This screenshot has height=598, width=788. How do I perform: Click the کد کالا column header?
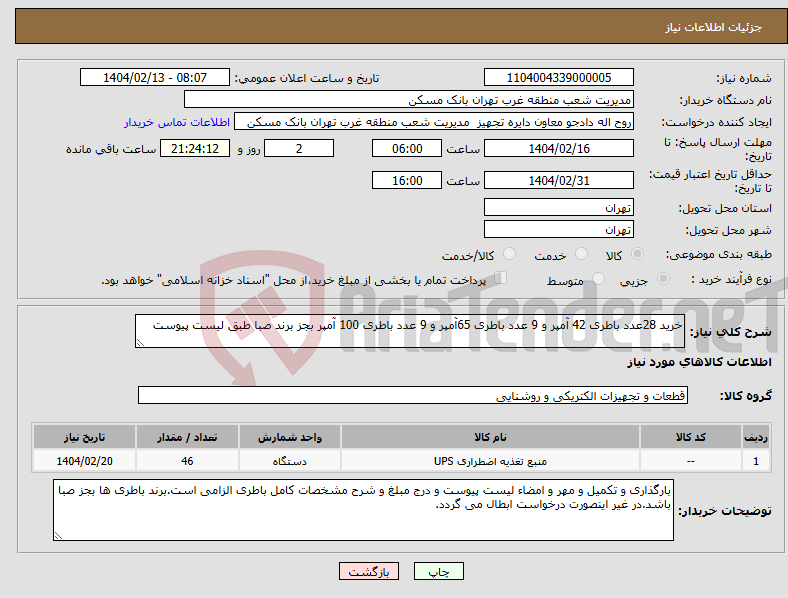point(691,437)
